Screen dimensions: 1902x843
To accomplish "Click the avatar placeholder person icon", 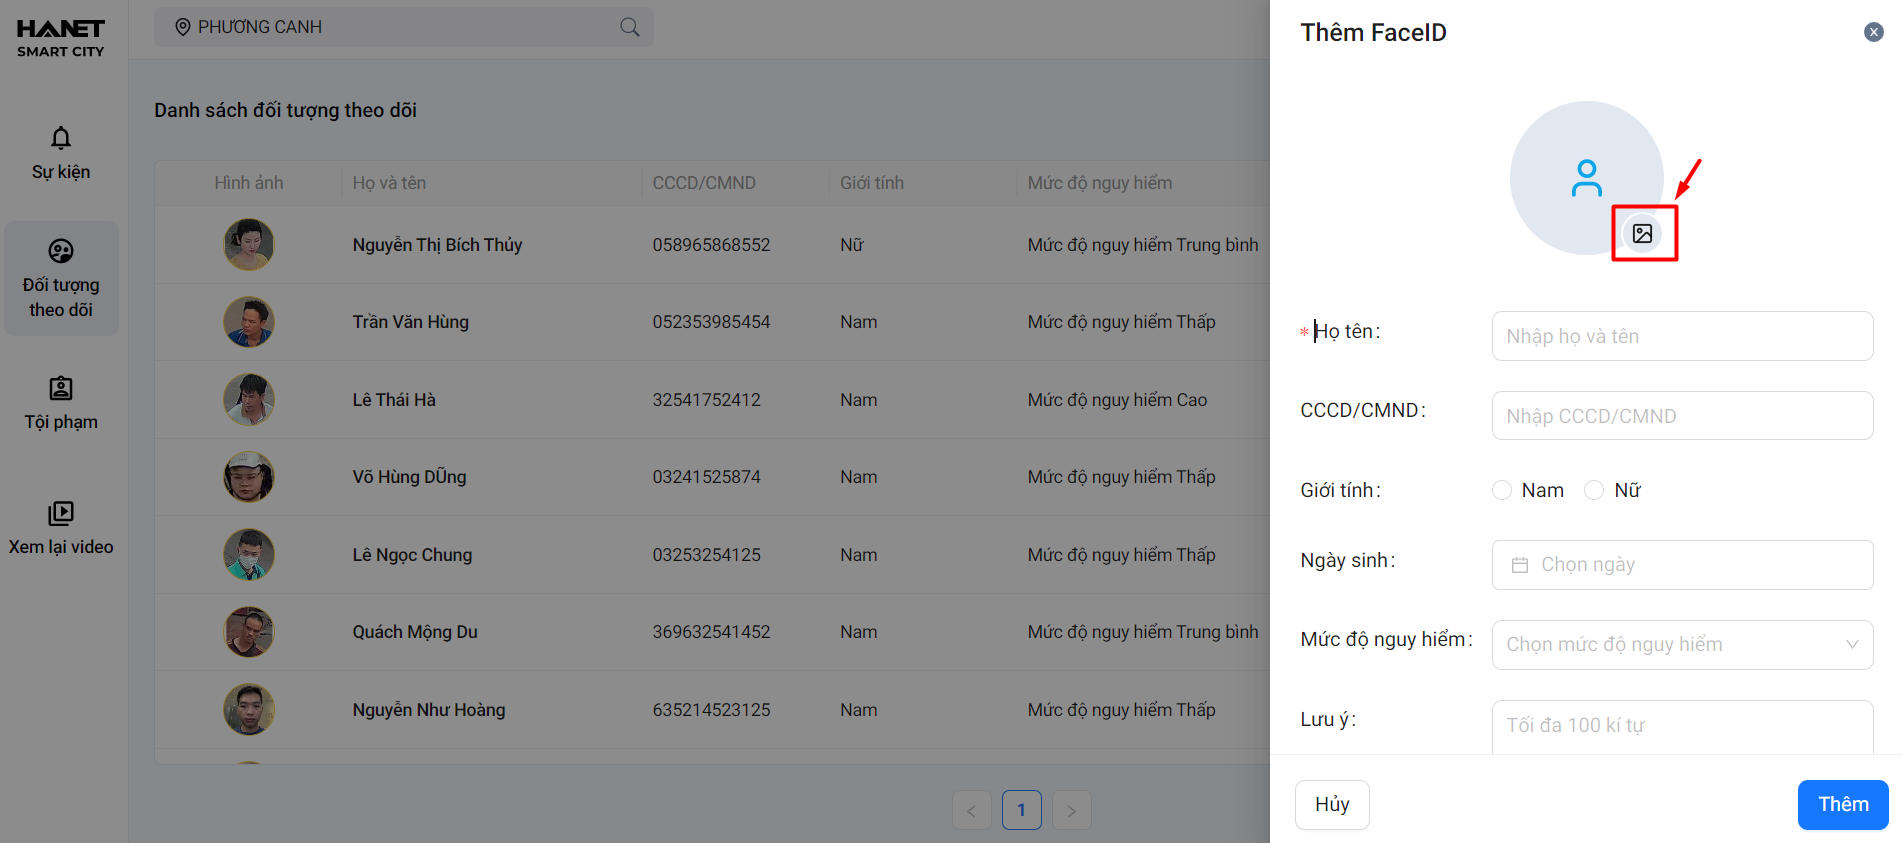I will point(1586,178).
